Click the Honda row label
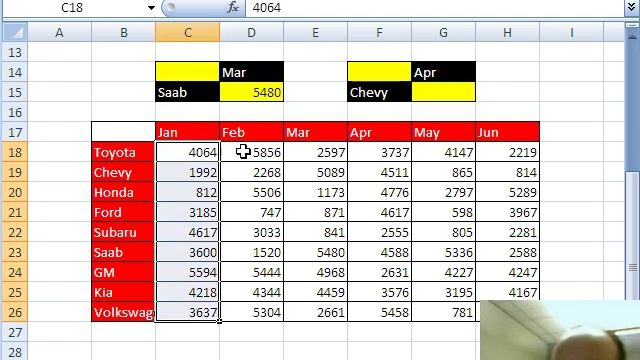Viewport: 640px width, 360px height. pos(124,192)
